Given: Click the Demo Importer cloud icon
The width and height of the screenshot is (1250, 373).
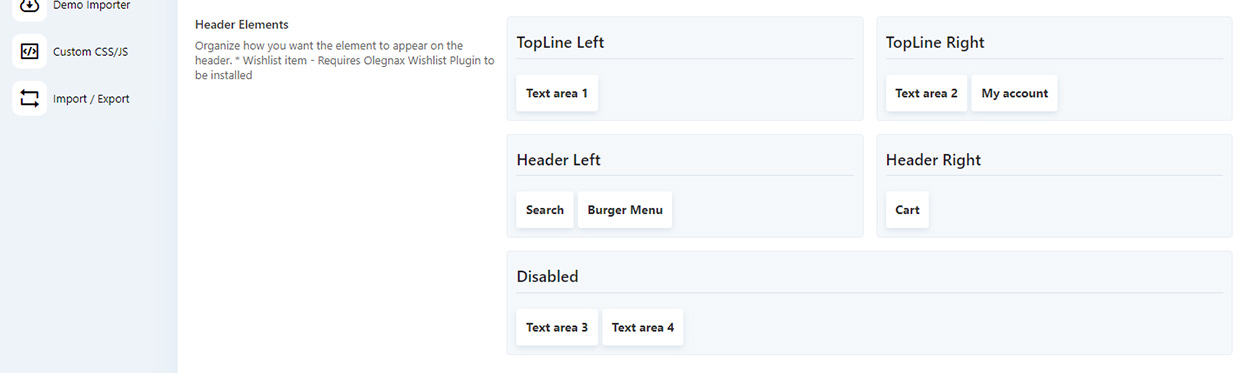Looking at the screenshot, I should [29, 7].
